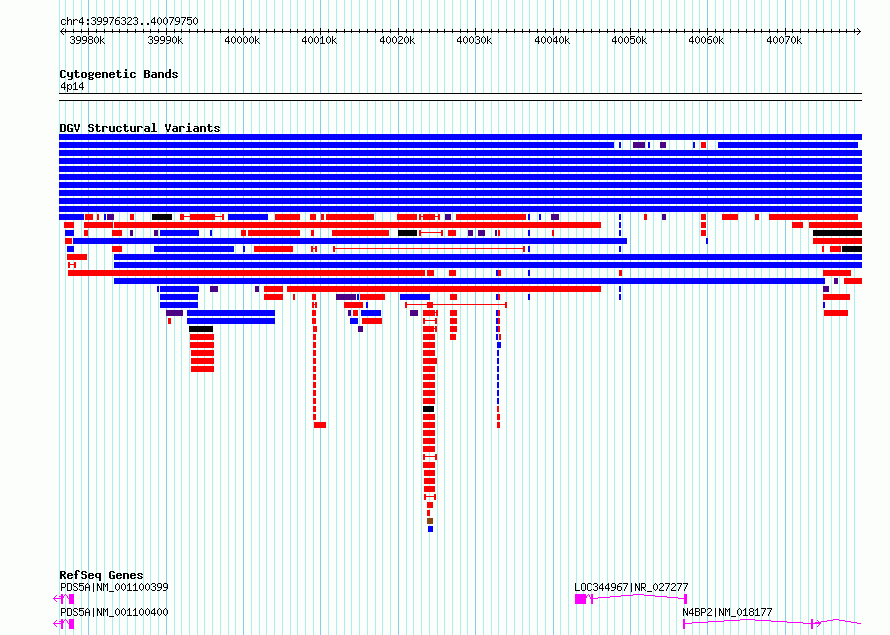Click the blue variant below the brown block

[430, 529]
